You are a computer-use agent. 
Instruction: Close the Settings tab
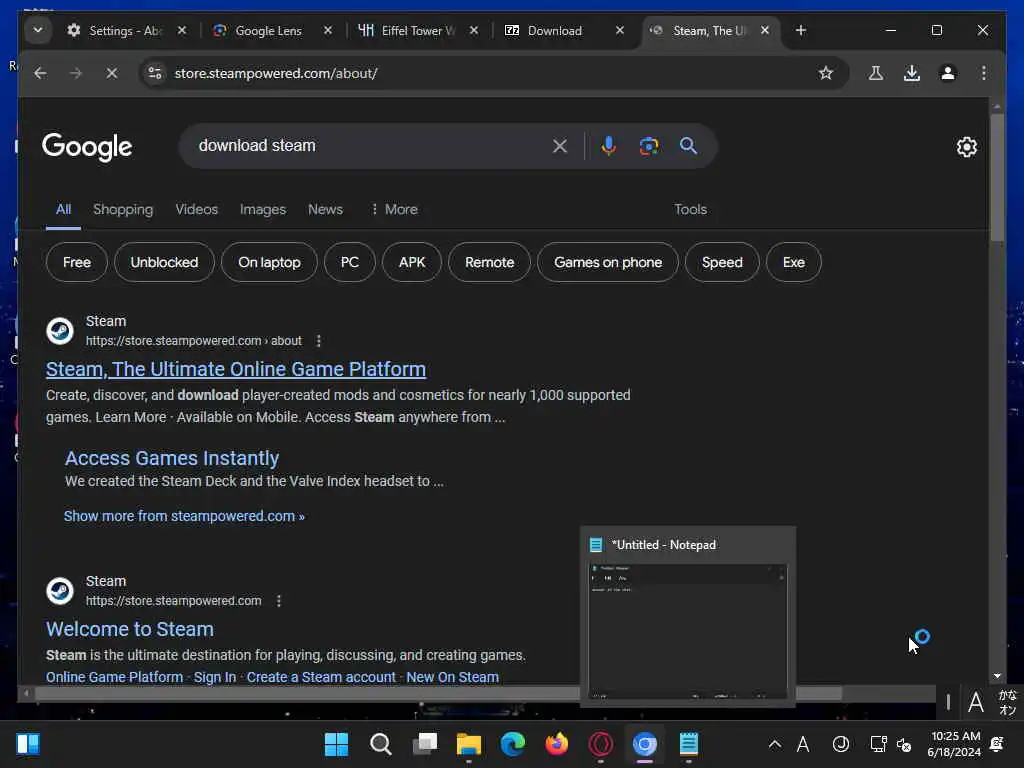click(x=182, y=30)
